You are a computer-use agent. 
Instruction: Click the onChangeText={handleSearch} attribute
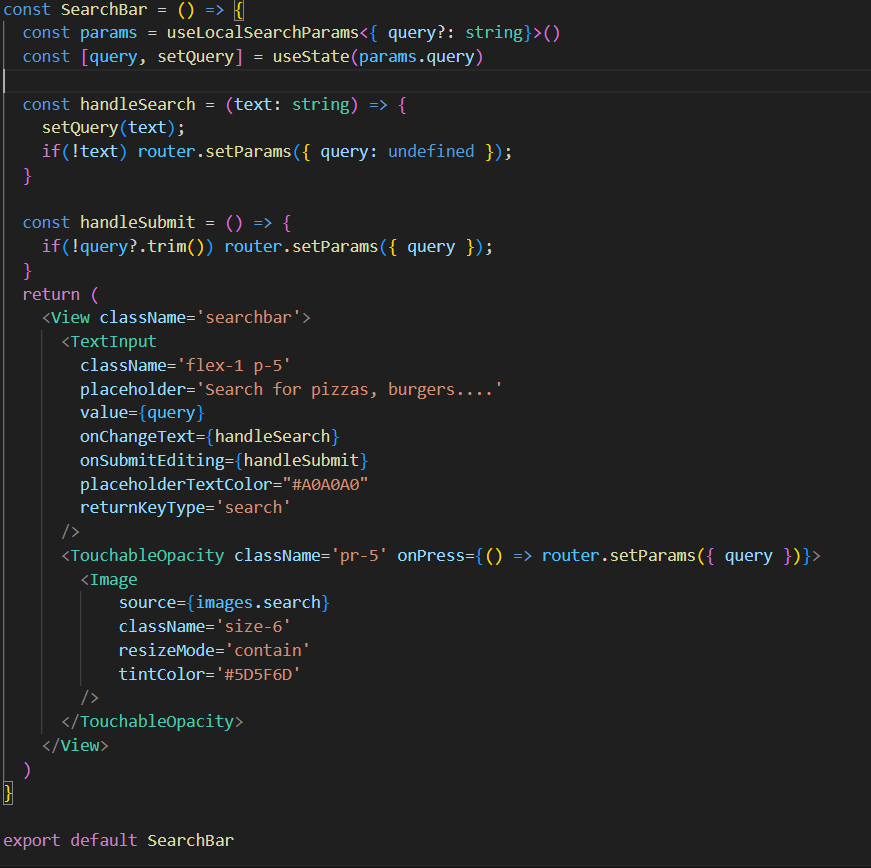click(210, 436)
